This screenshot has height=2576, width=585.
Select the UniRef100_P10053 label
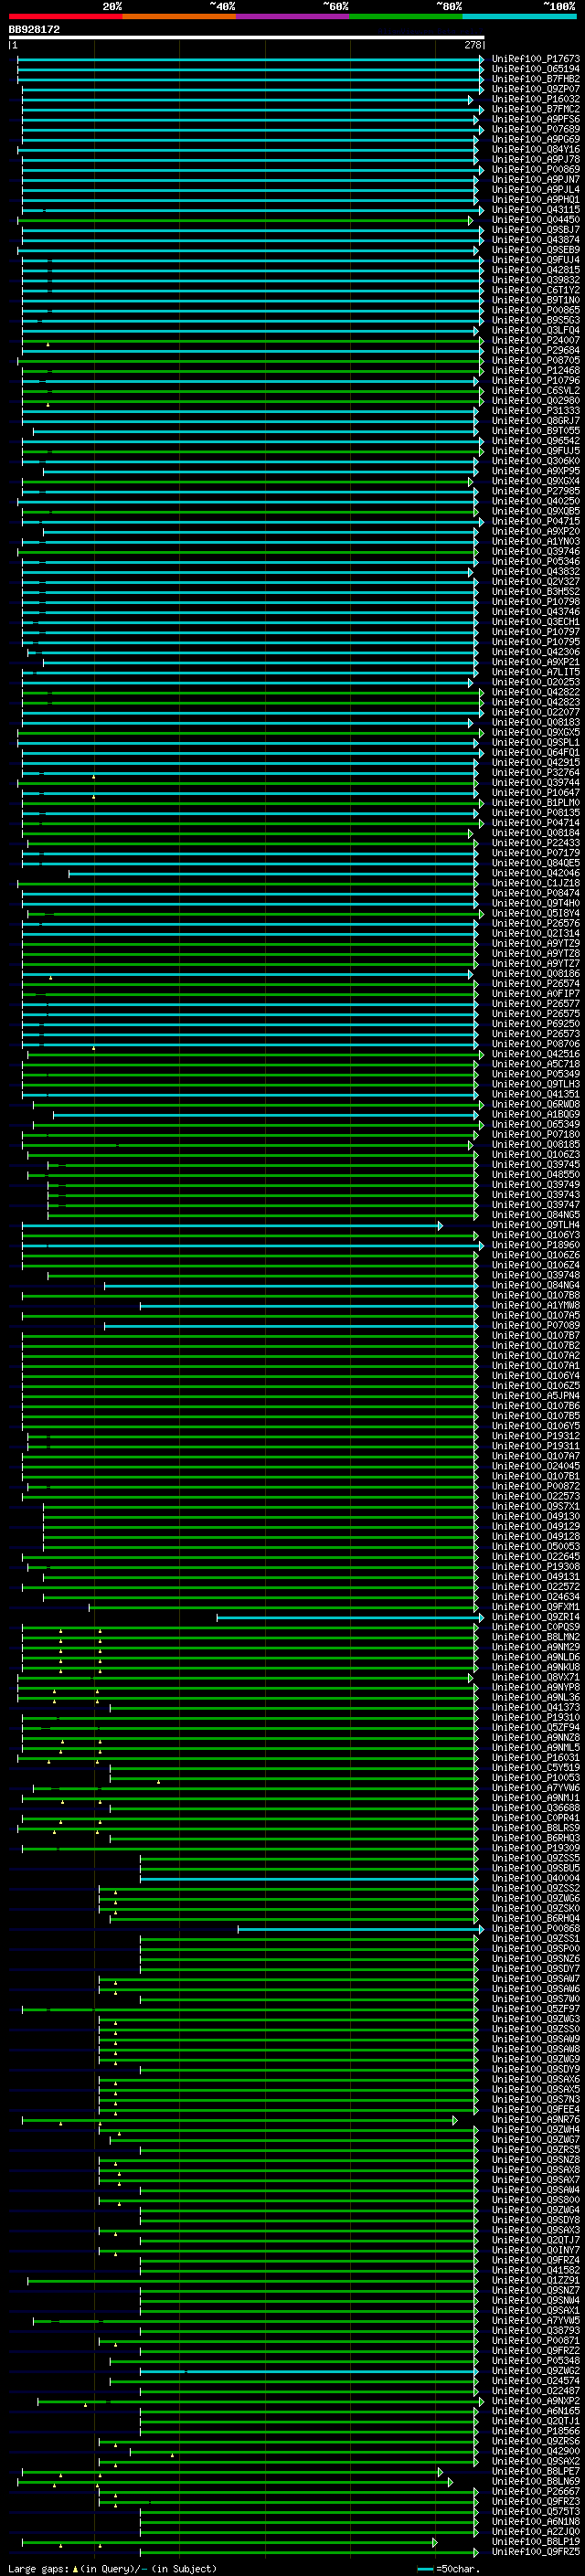click(536, 1778)
